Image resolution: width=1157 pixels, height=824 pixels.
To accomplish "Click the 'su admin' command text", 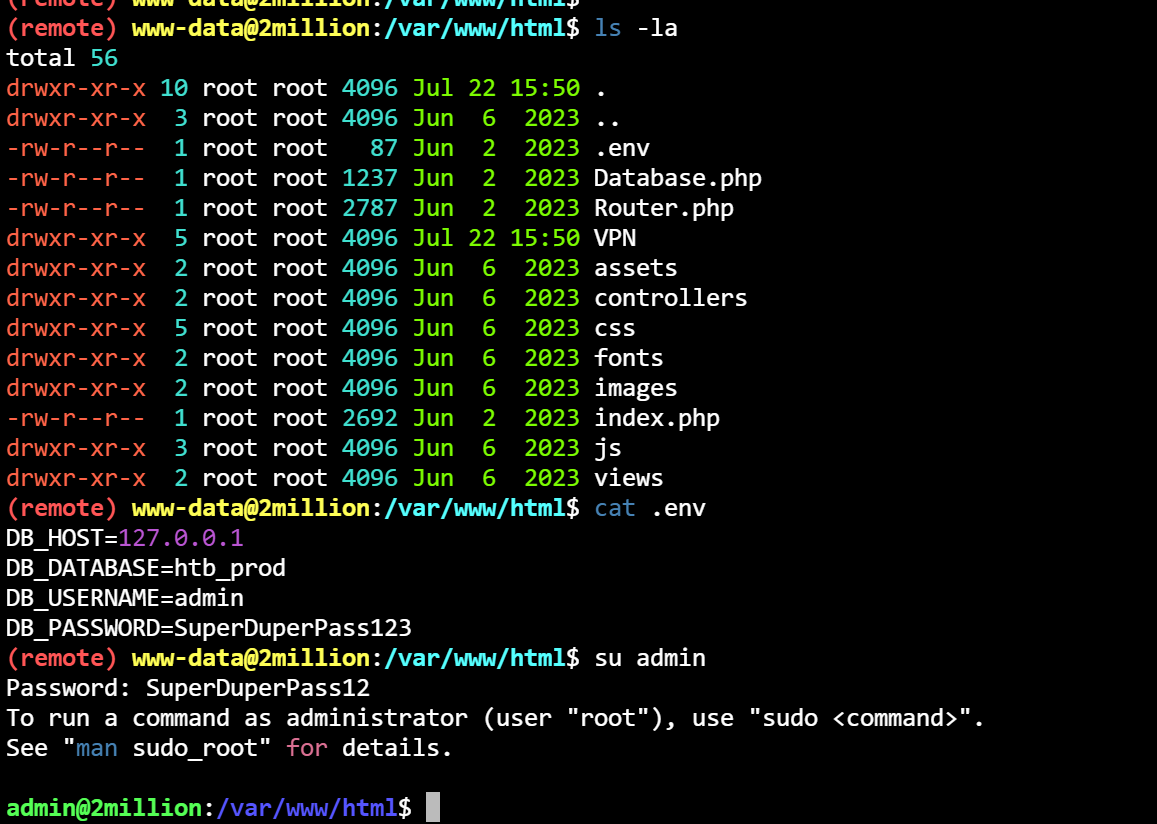I will 650,658.
